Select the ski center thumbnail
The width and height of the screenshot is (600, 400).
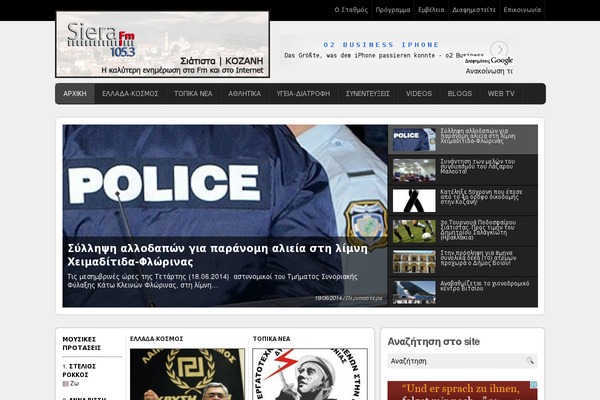[414, 292]
